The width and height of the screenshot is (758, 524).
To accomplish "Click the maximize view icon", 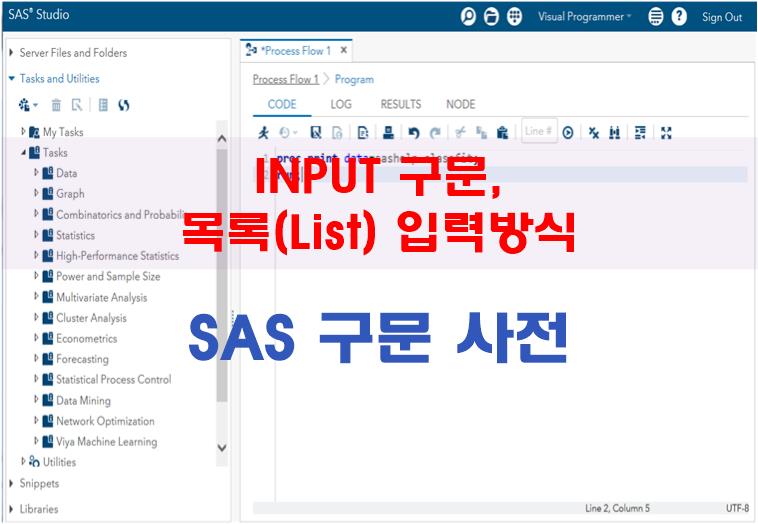I will point(666,132).
